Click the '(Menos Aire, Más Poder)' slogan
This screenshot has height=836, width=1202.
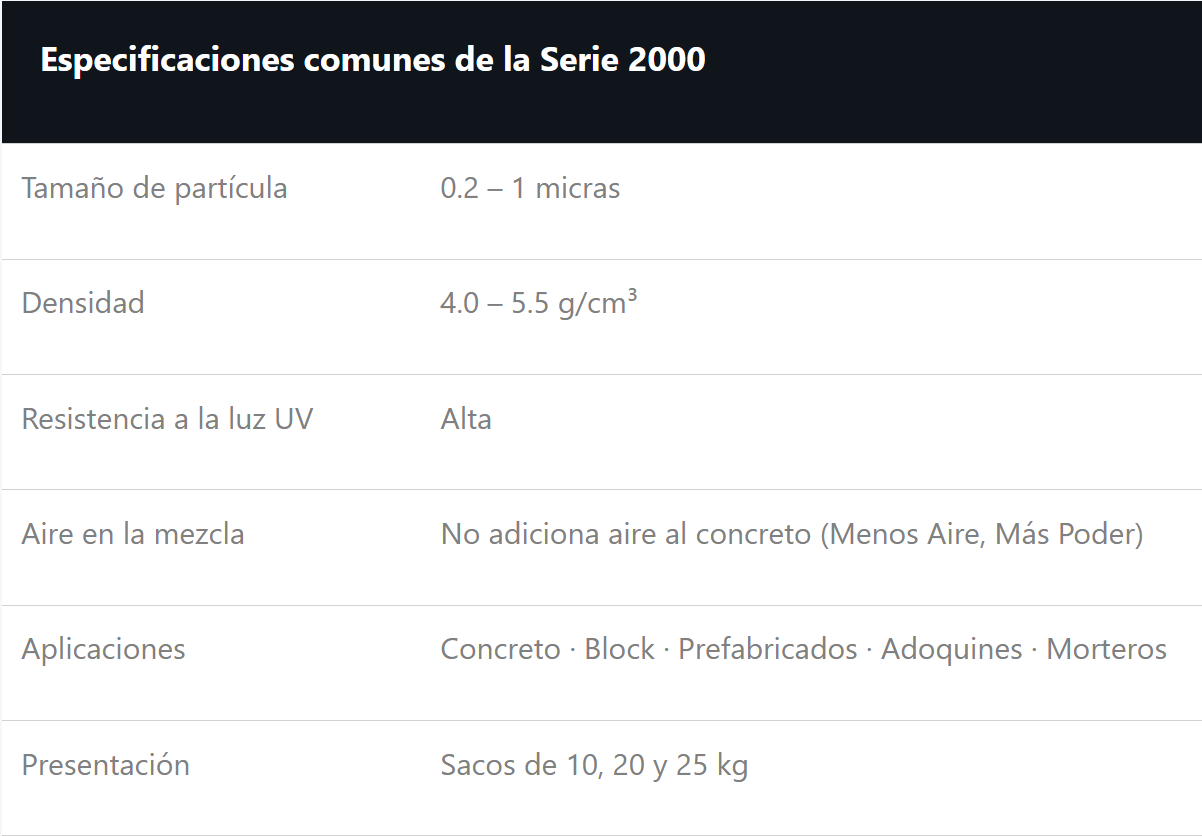click(982, 534)
